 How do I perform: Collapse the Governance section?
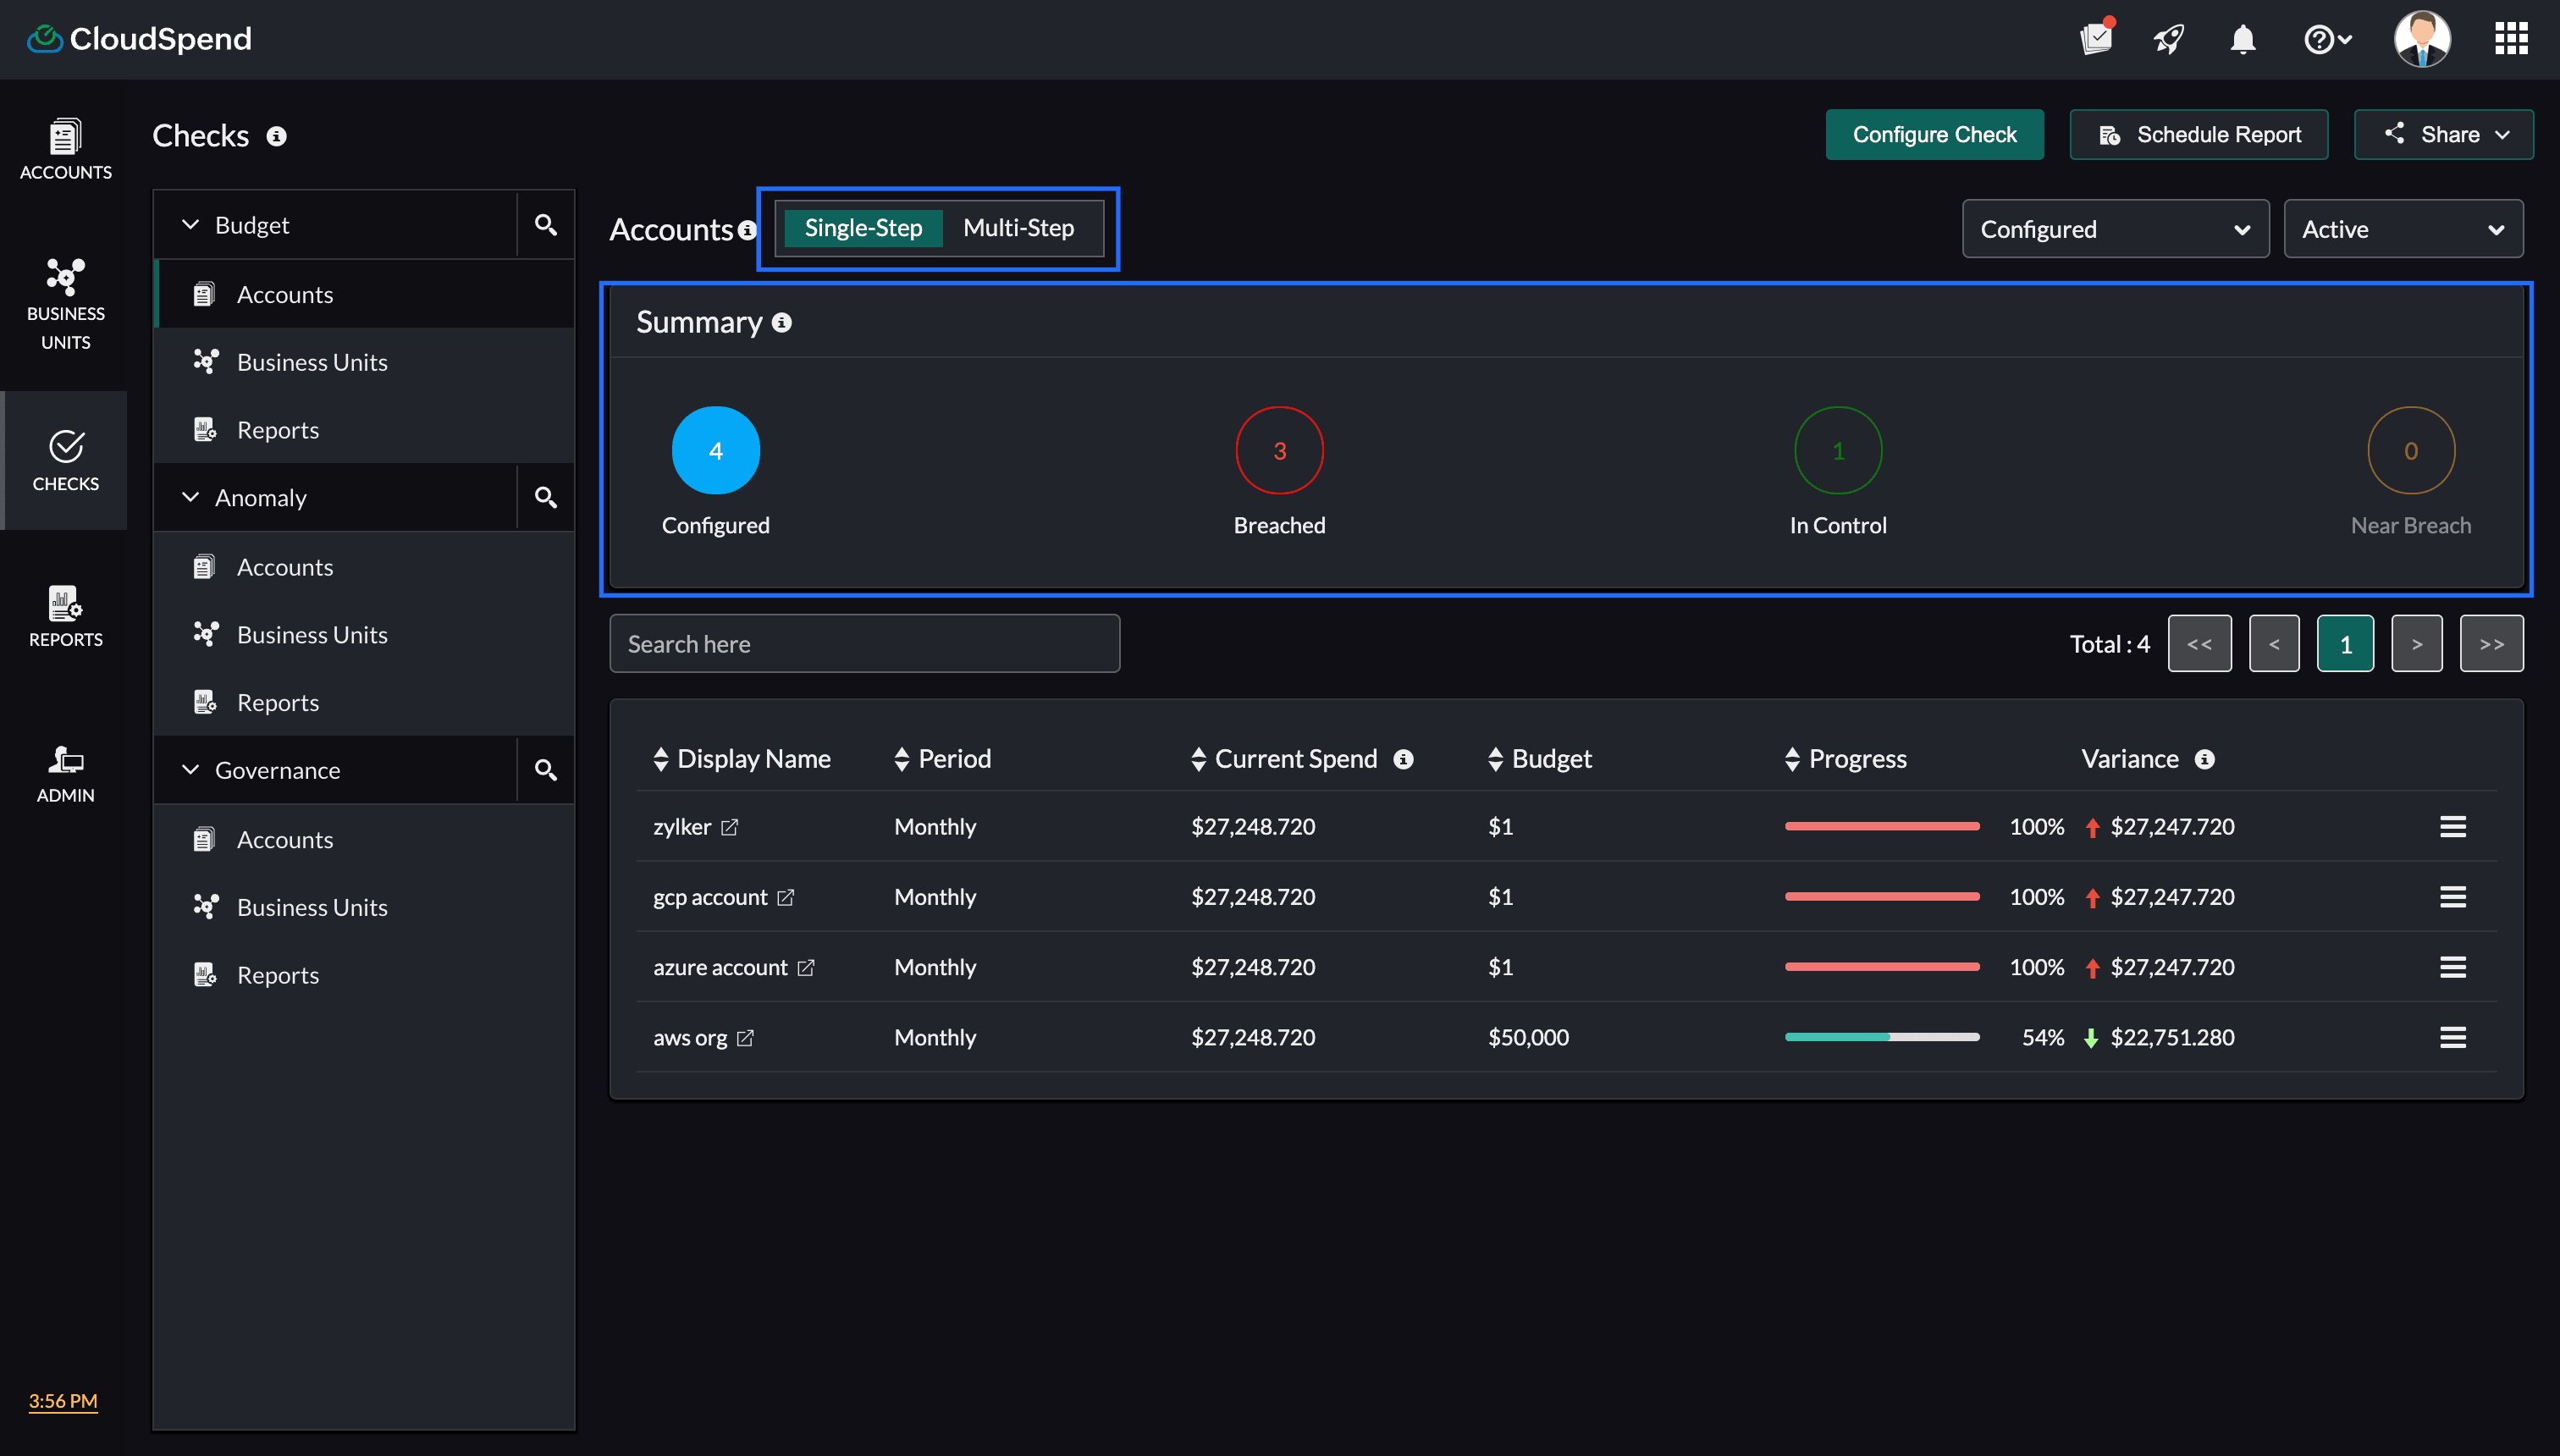190,770
